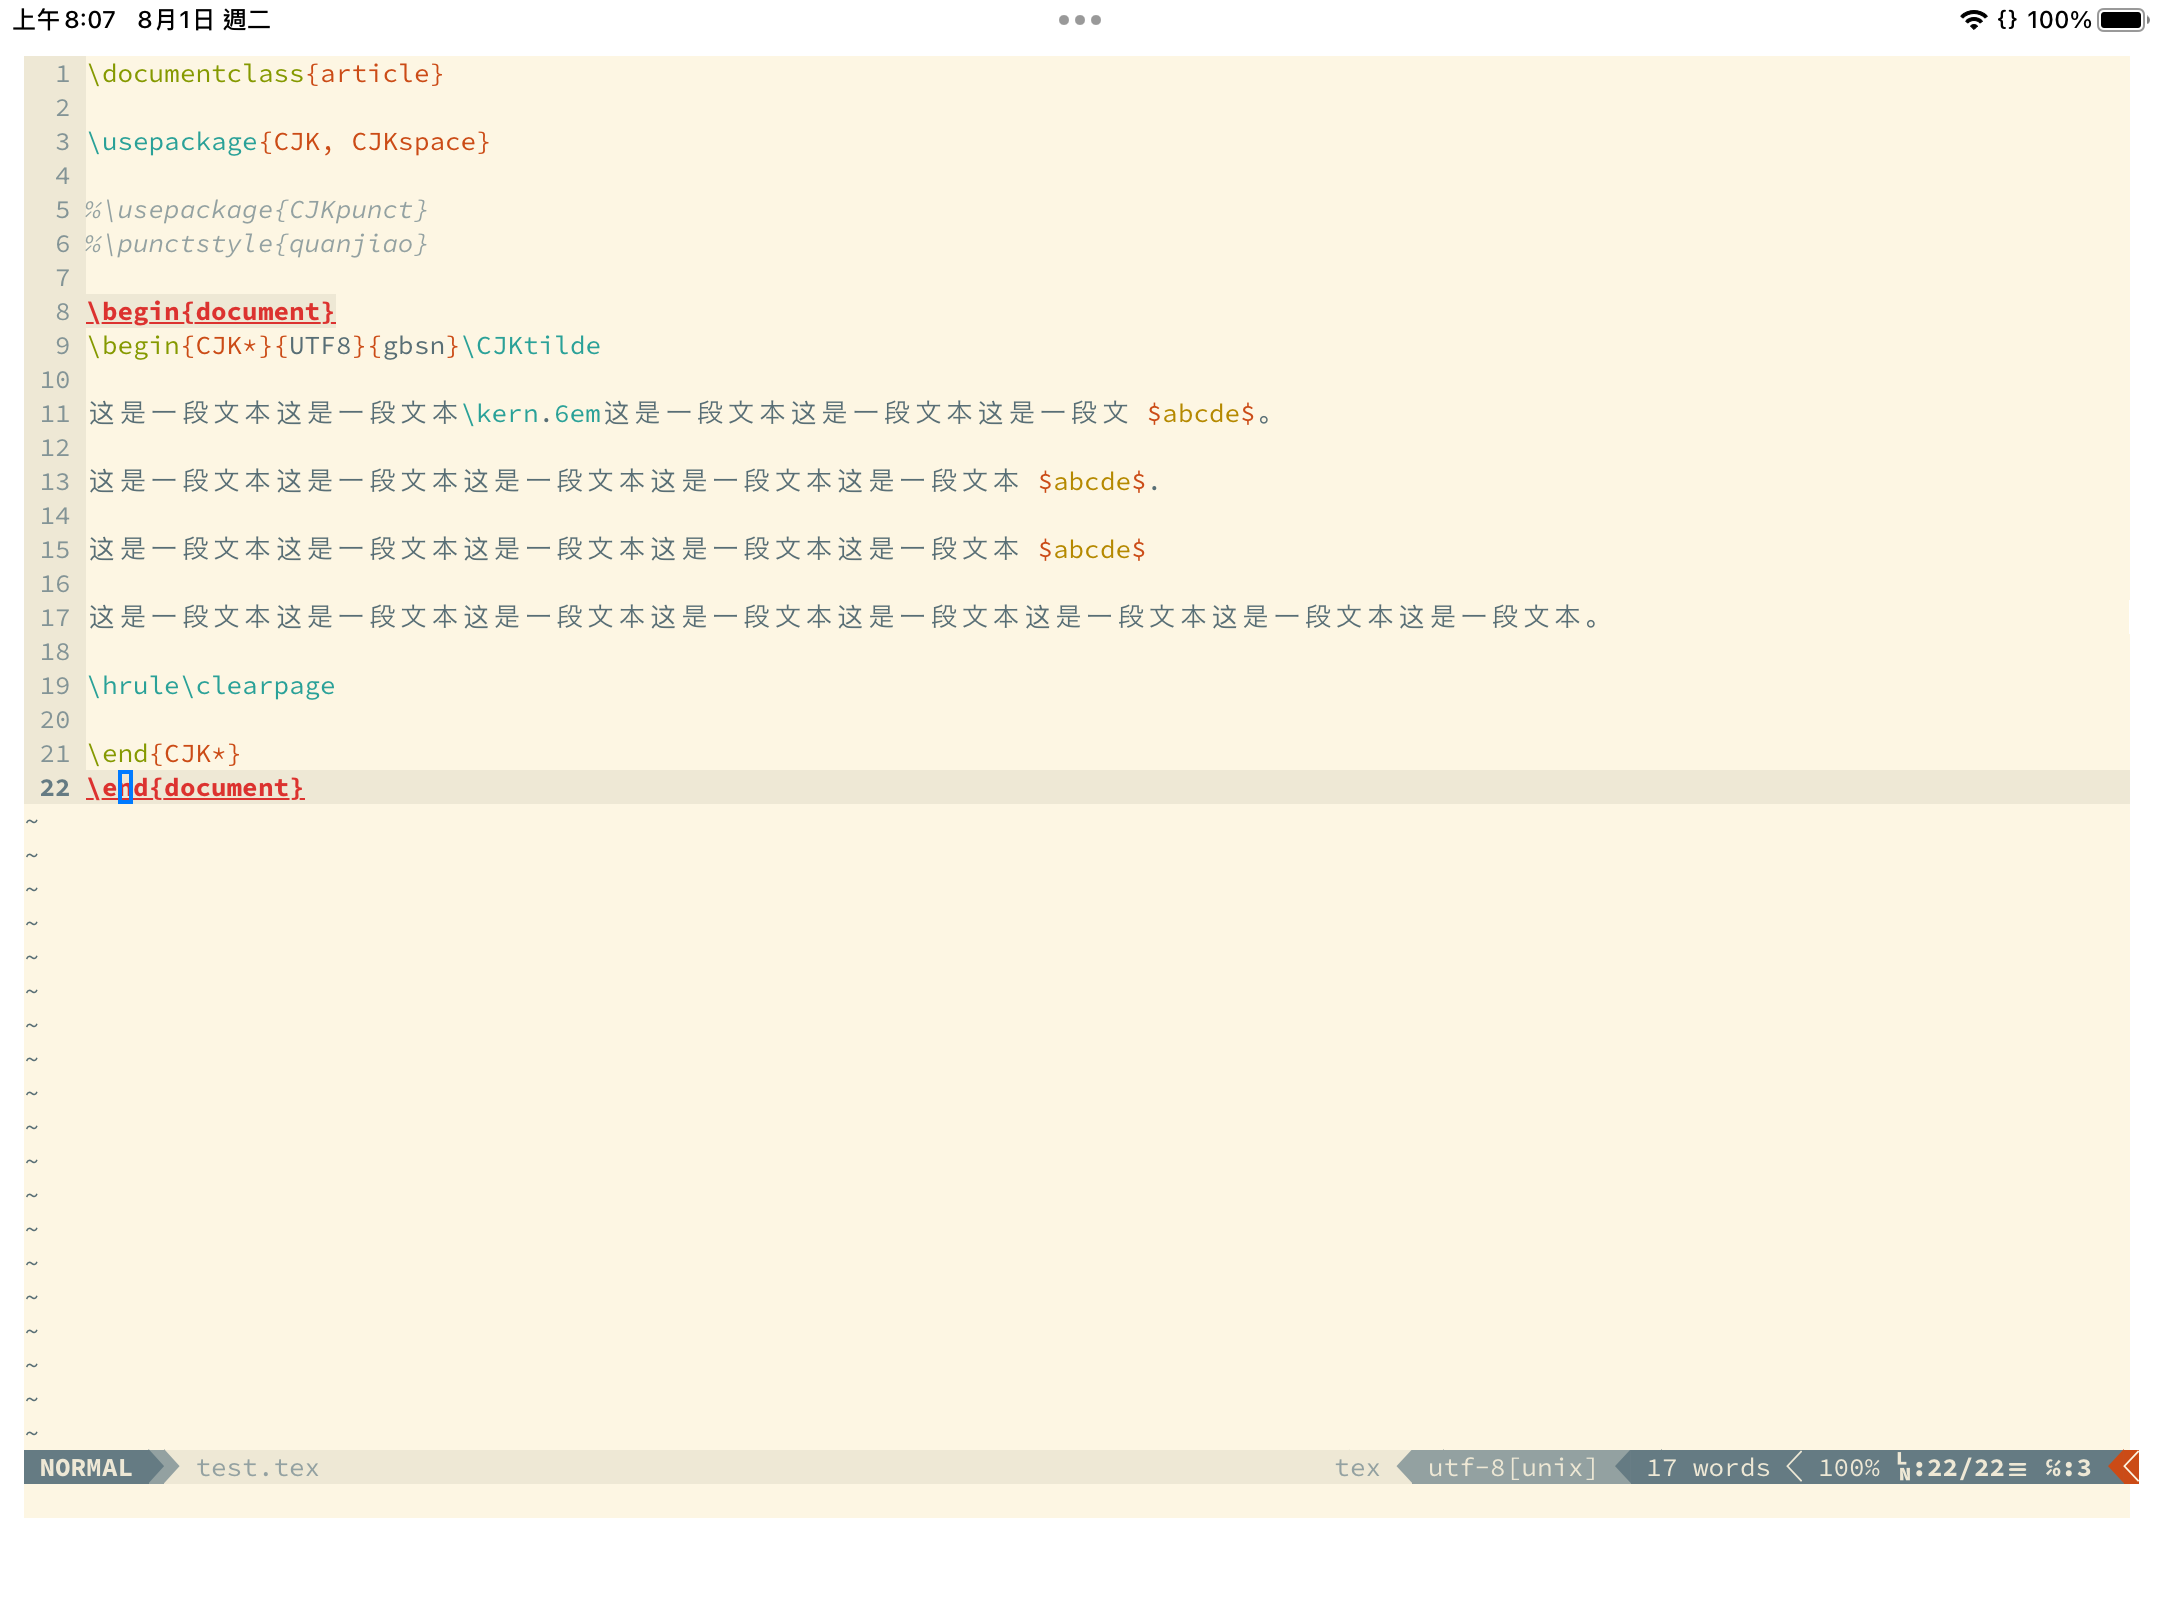
Task: Click the 17 words counter
Action: coord(1707,1467)
